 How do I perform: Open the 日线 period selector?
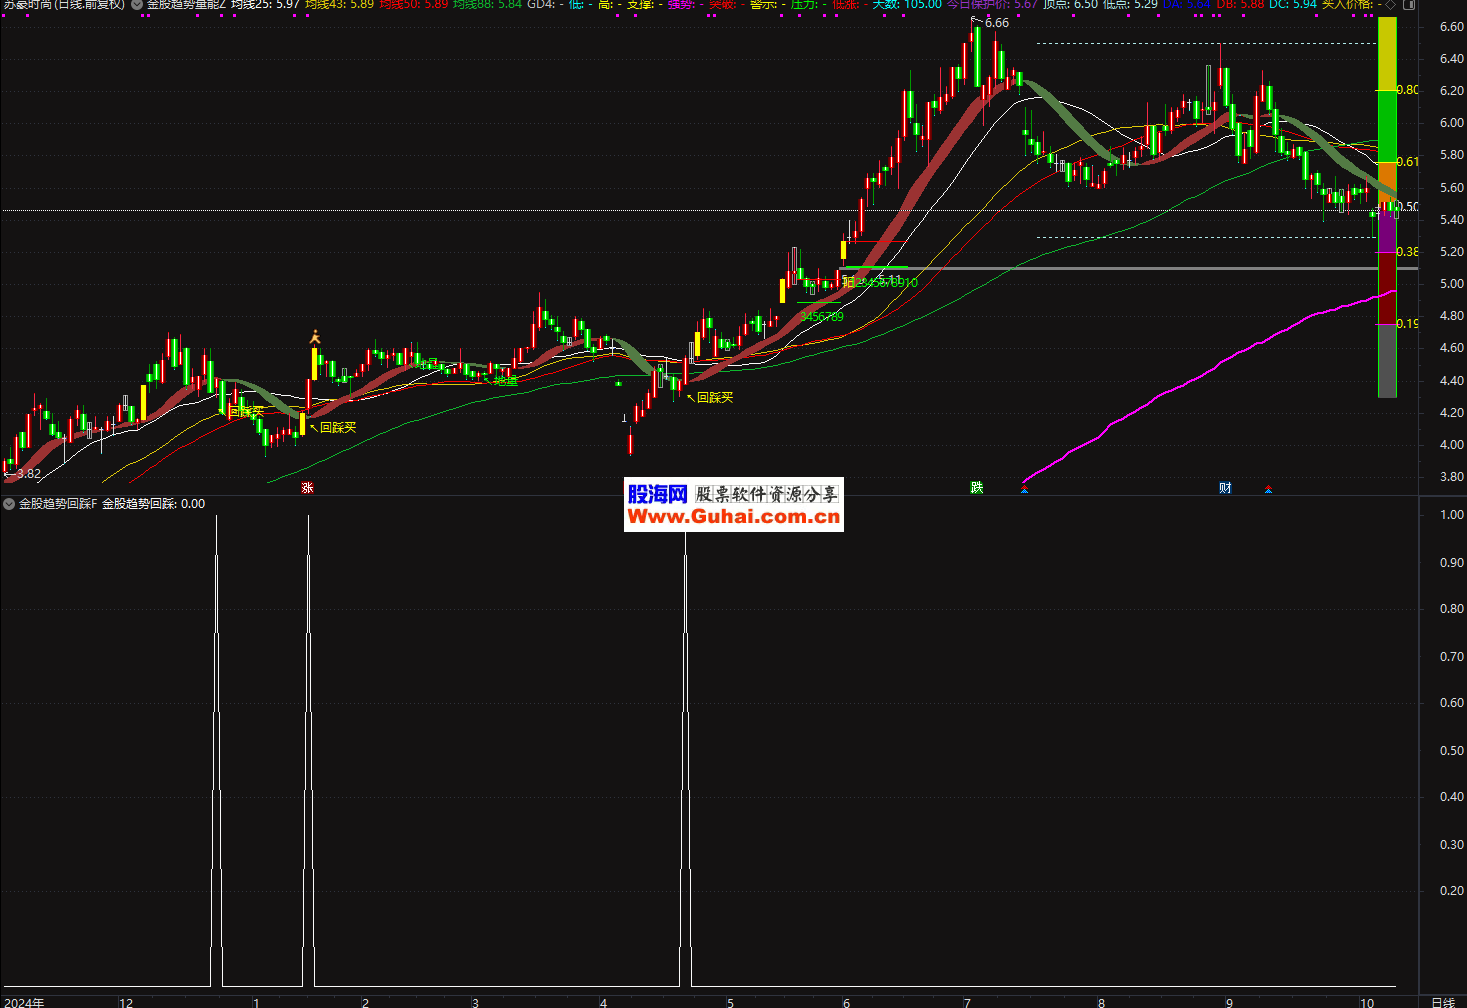click(1442, 1002)
